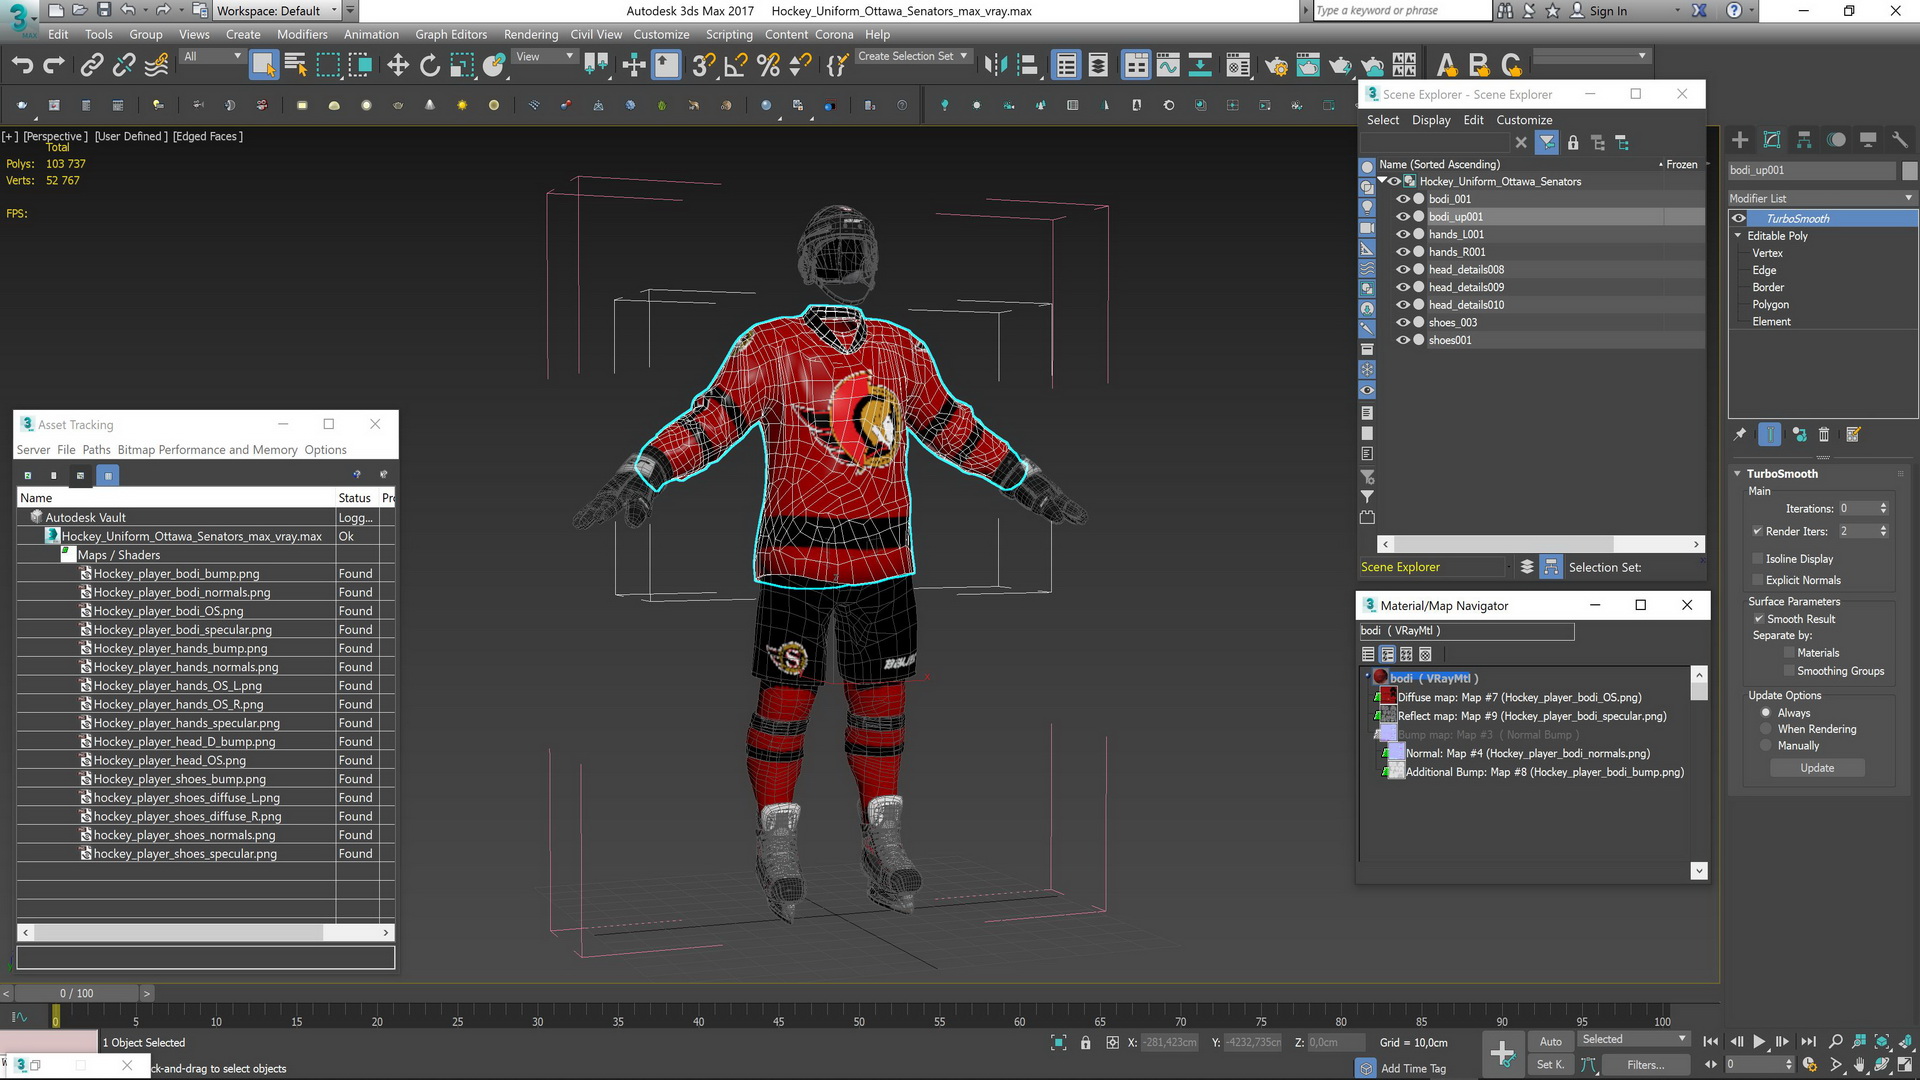Activate the Select and Rotate tool

point(430,66)
